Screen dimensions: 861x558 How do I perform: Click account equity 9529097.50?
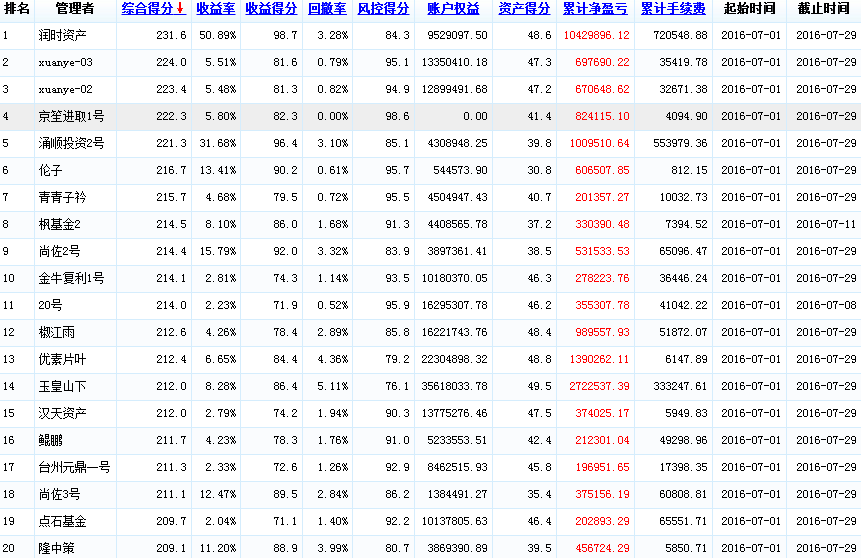(x=457, y=35)
